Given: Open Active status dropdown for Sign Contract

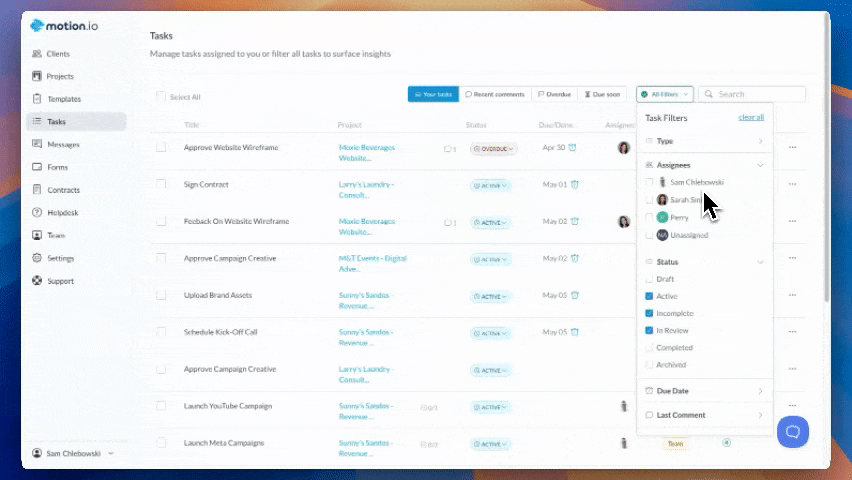Looking at the screenshot, I should tap(490, 185).
